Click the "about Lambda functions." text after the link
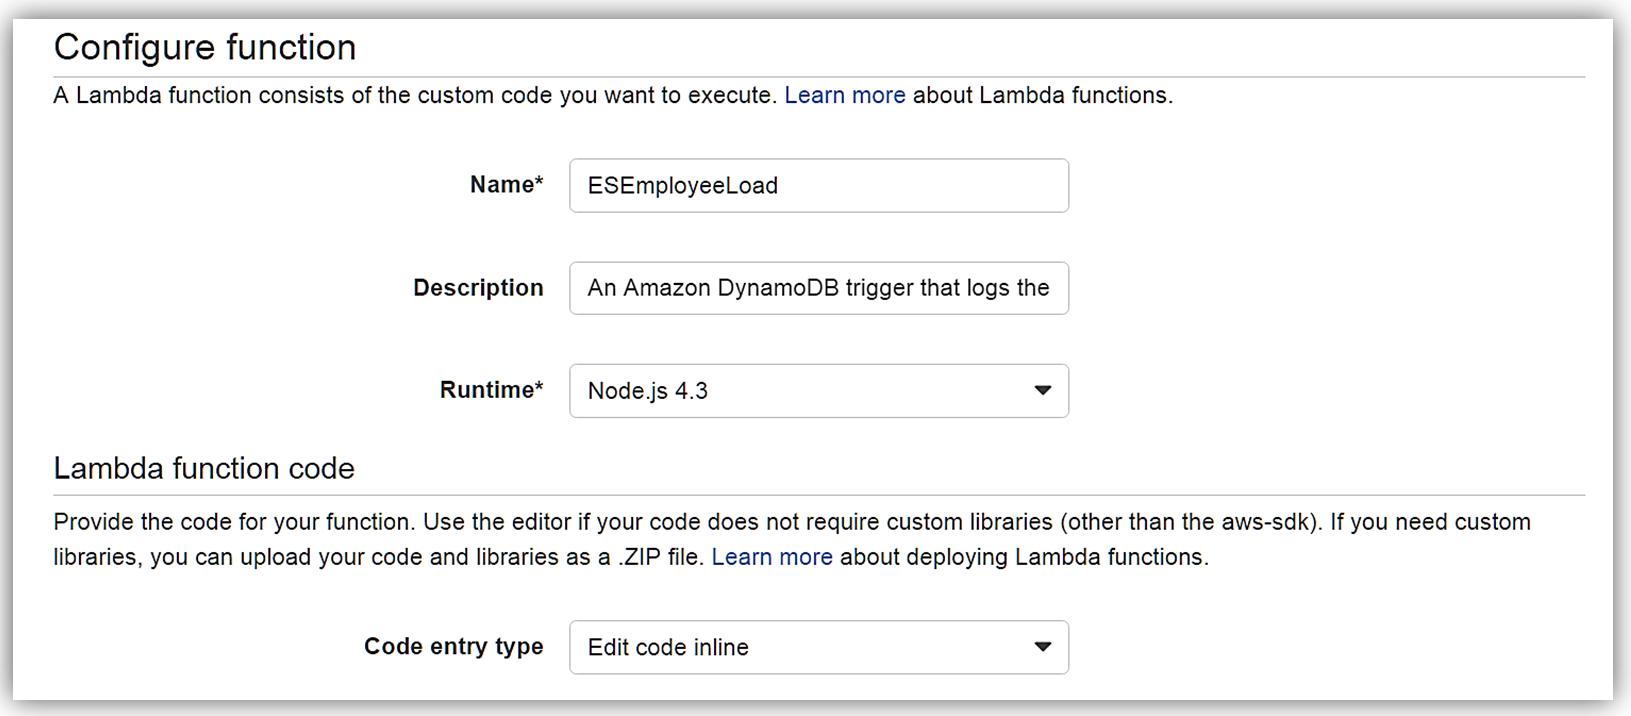Viewport: 1631px width, 716px height. coord(1042,96)
